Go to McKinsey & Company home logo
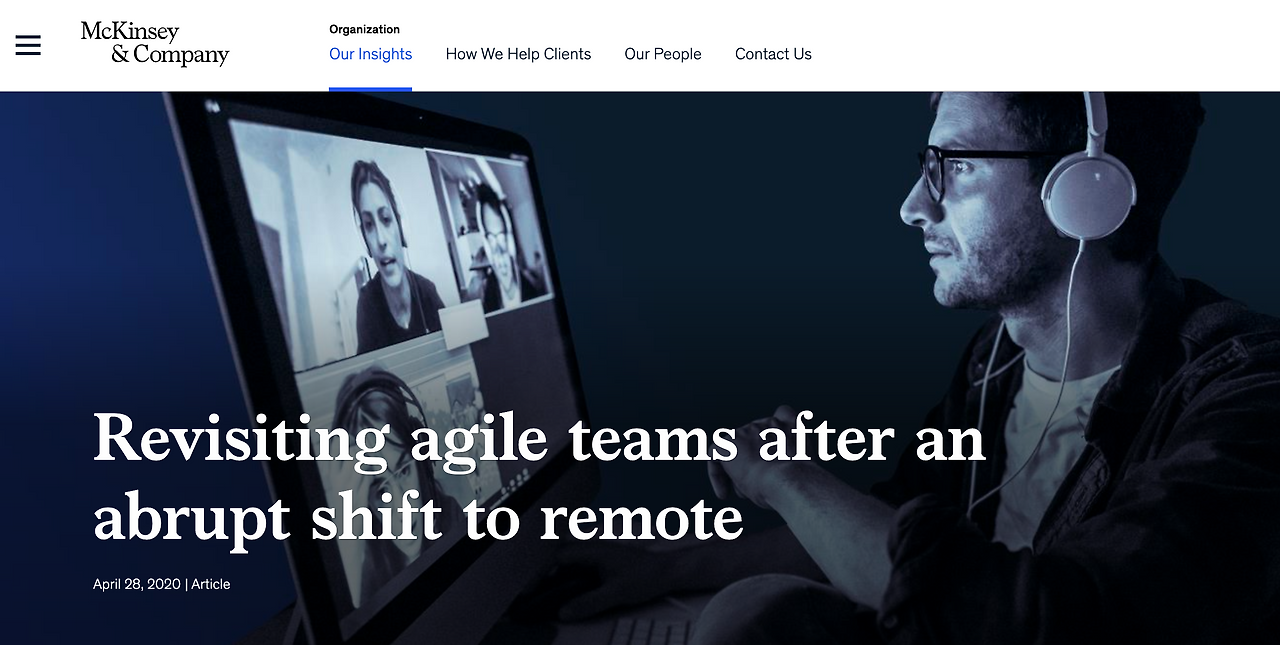 pos(155,44)
